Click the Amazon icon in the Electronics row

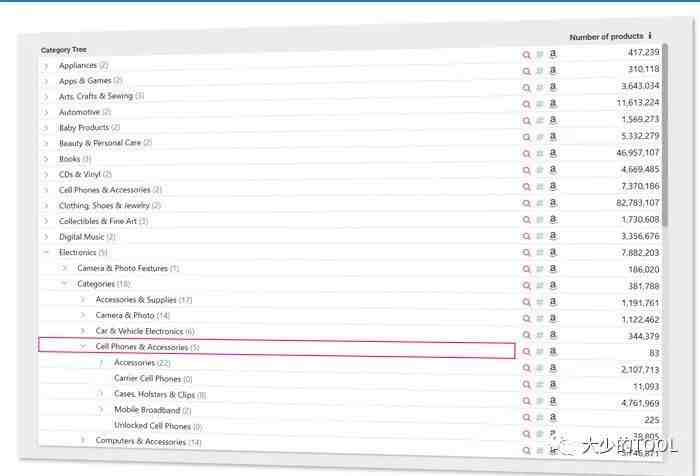tap(553, 252)
